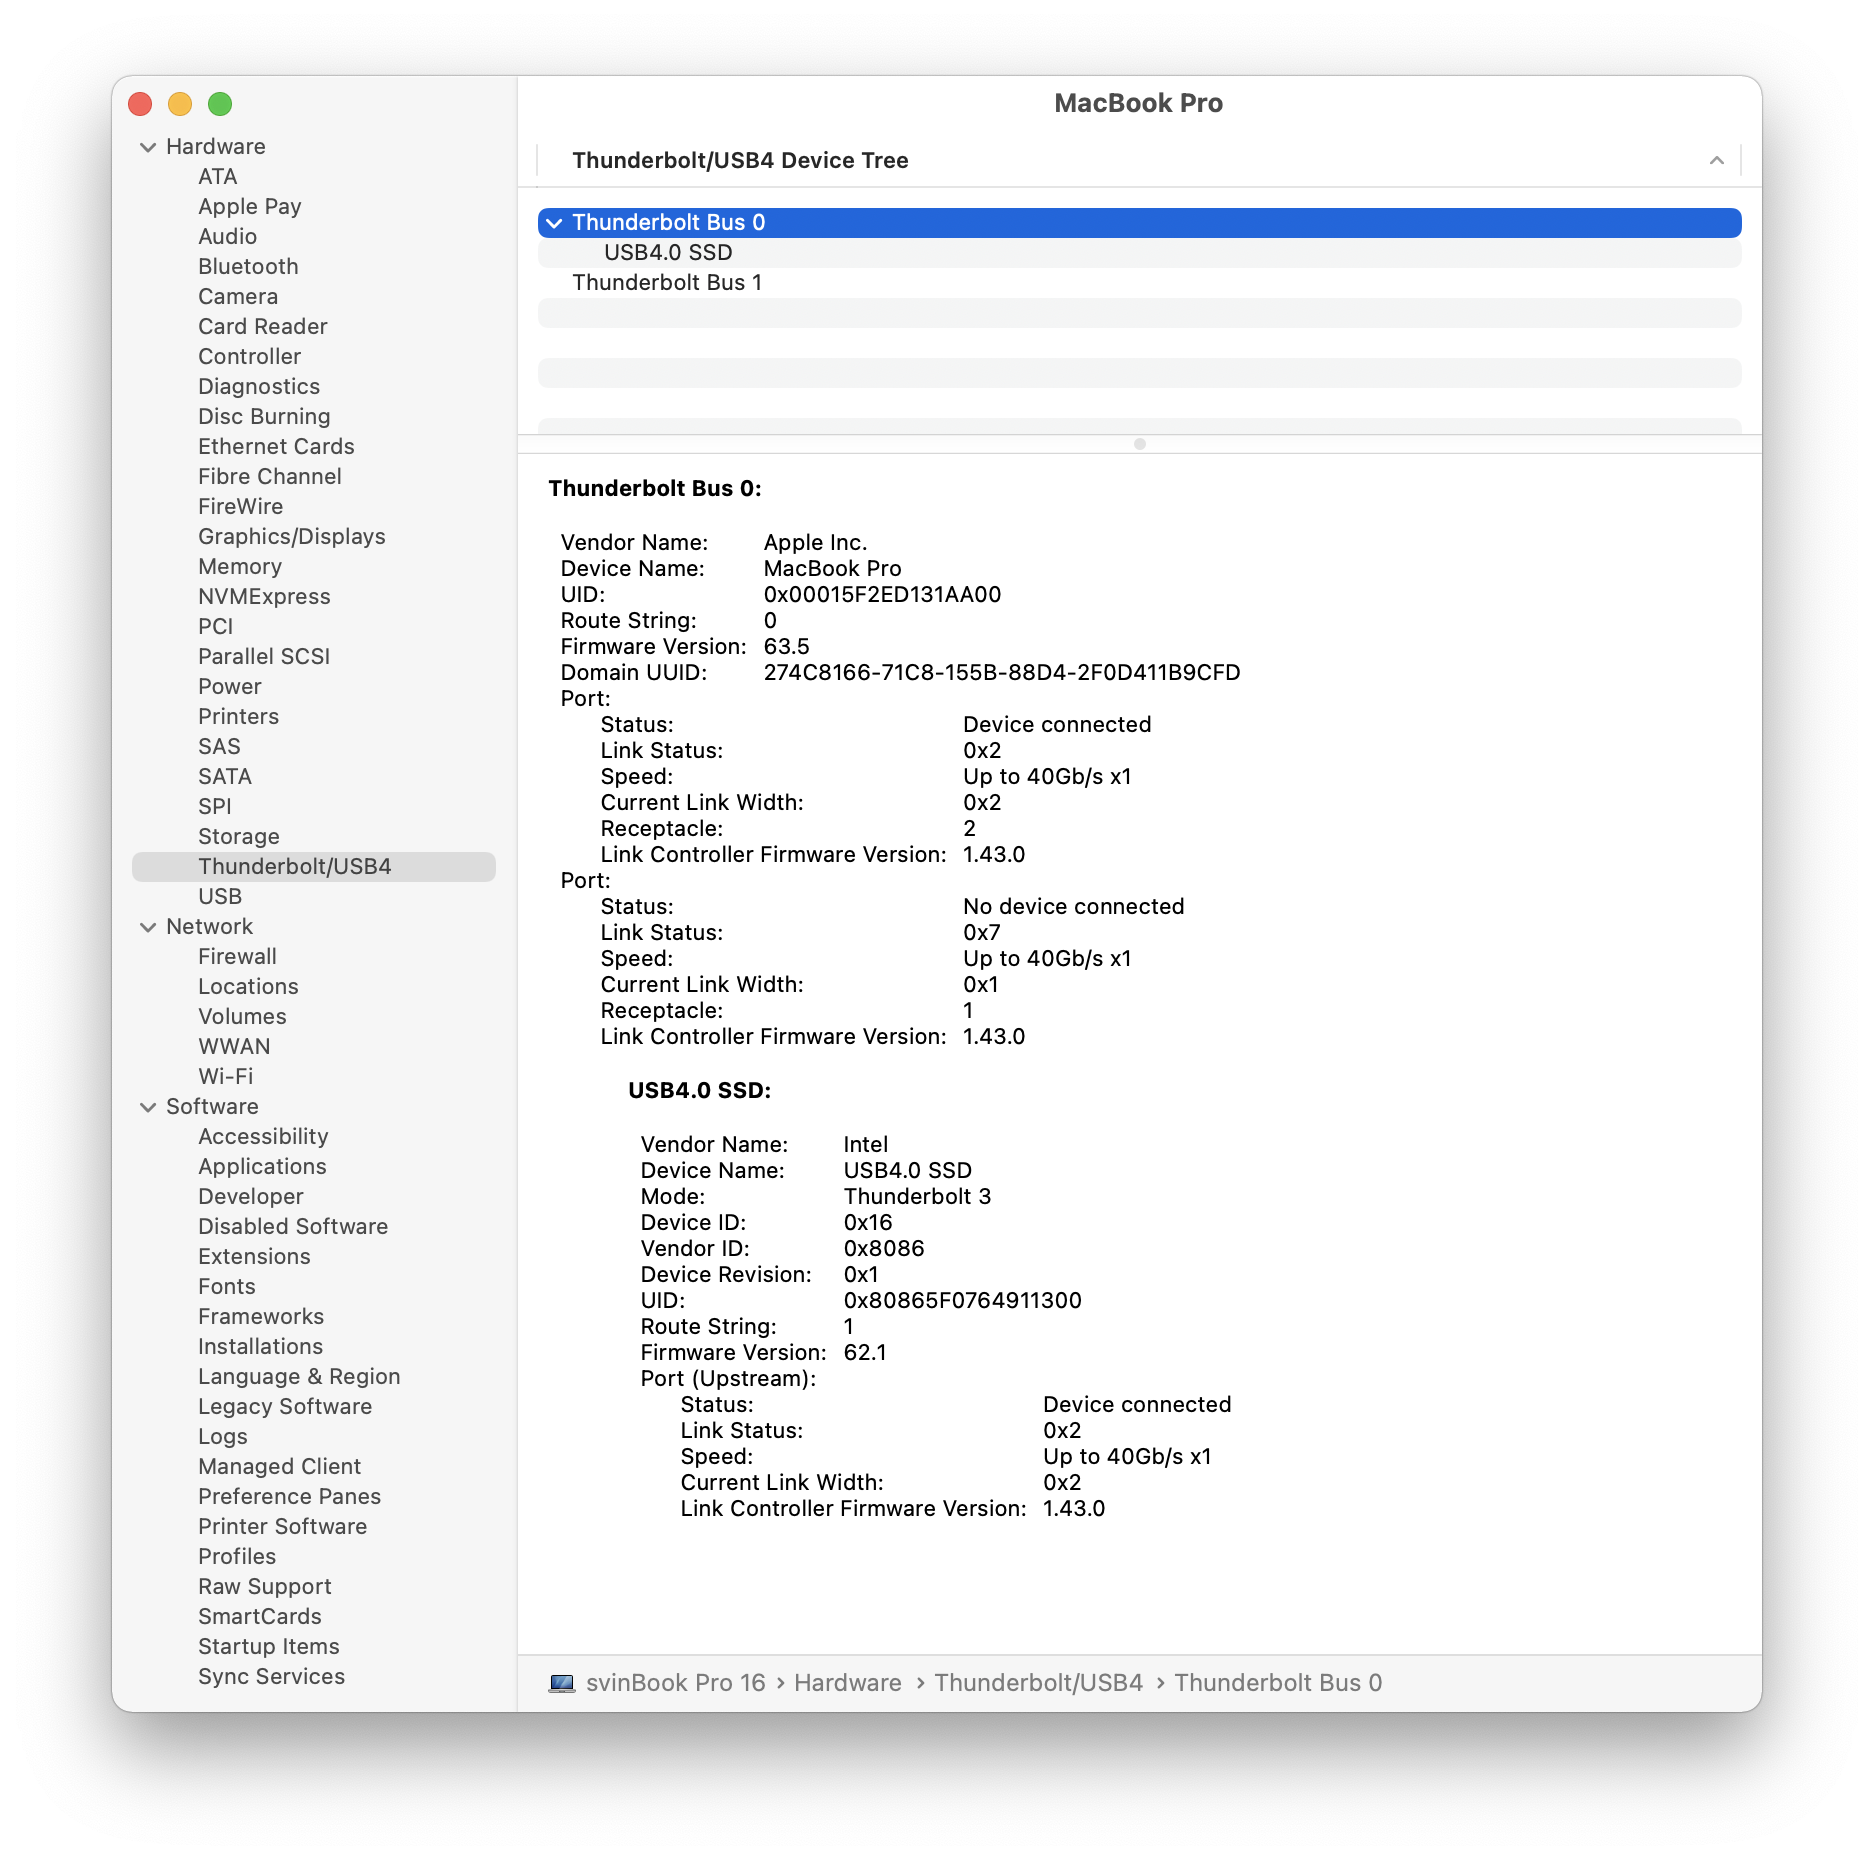Select USB4.0 SSD in device tree

click(1139, 253)
